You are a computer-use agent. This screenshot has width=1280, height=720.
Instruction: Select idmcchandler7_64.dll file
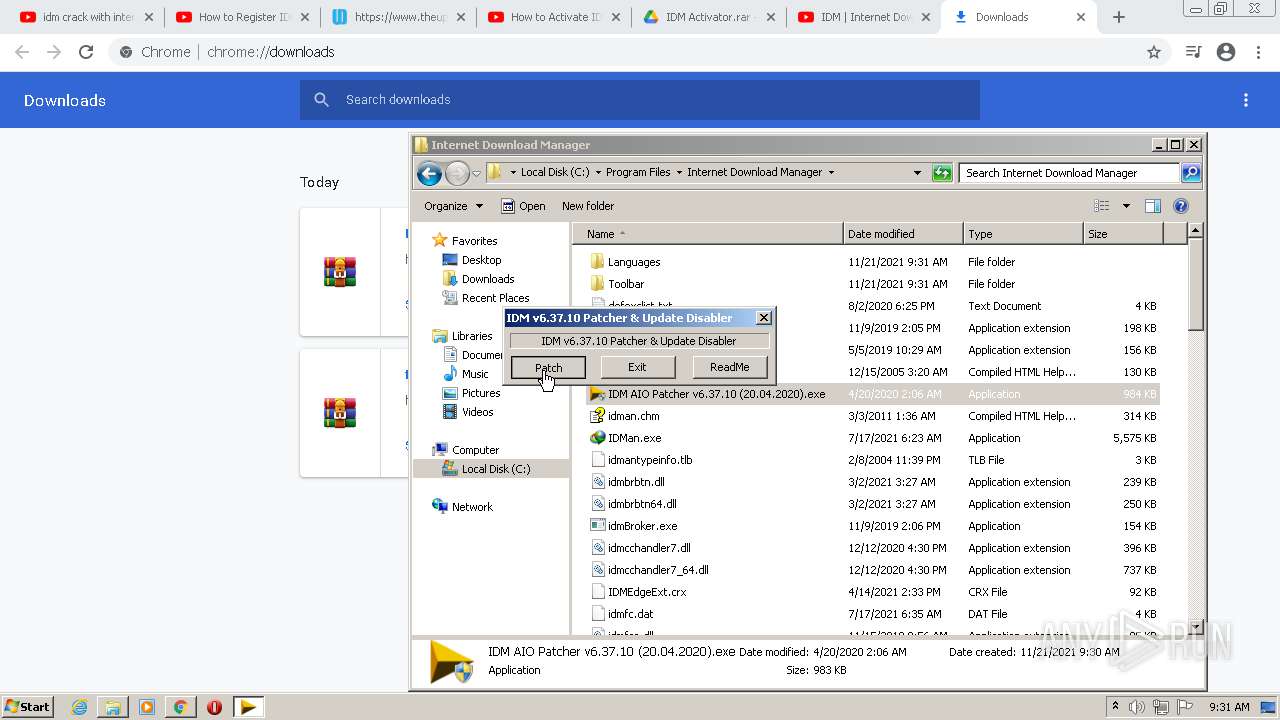click(x=658, y=570)
